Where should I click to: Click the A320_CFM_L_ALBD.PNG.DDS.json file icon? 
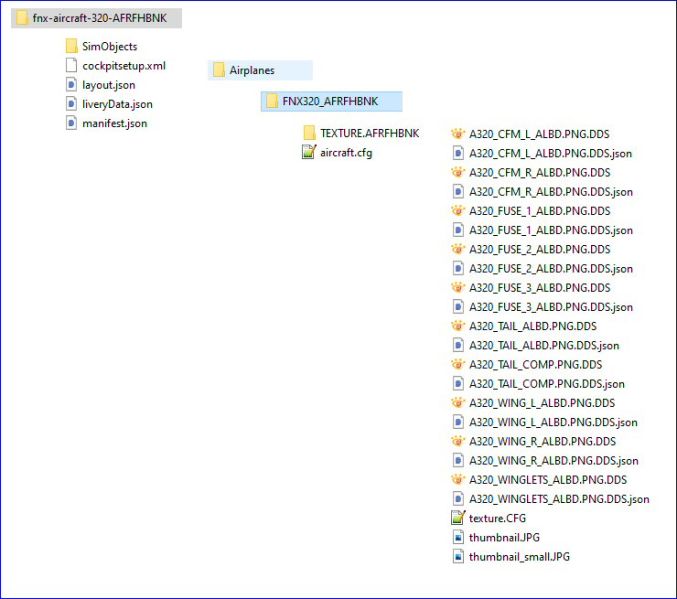coord(458,153)
